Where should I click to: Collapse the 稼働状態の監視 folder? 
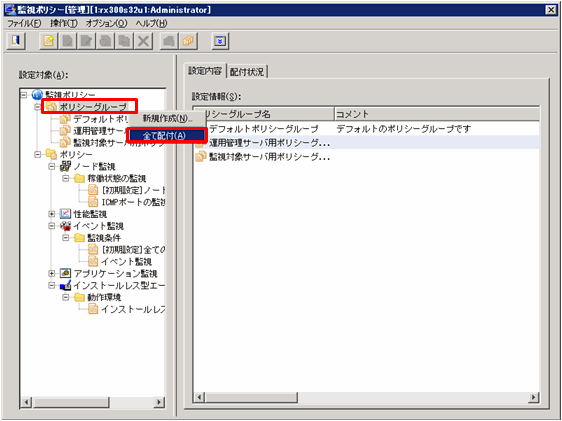click(x=66, y=178)
